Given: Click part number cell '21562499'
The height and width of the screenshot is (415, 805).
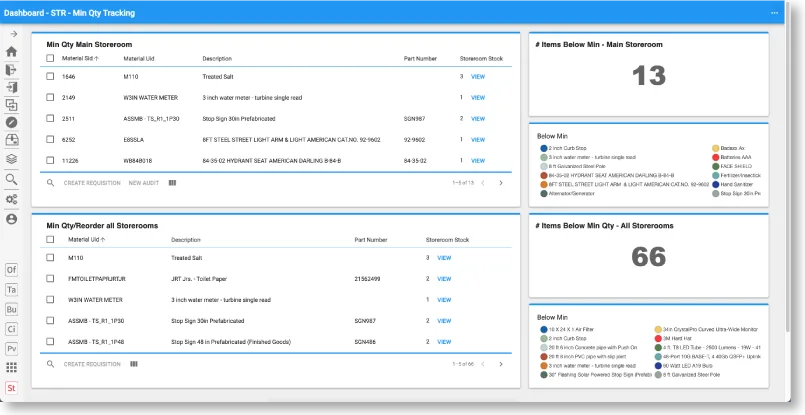Looking at the screenshot, I should pos(366,279).
